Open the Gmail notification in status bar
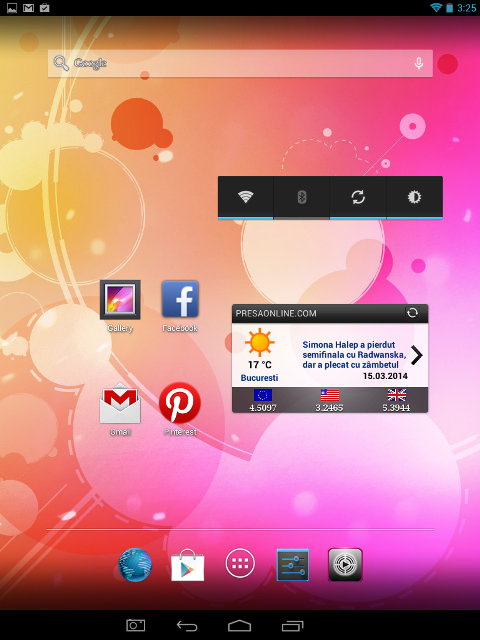Image resolution: width=480 pixels, height=640 pixels. coord(28,8)
